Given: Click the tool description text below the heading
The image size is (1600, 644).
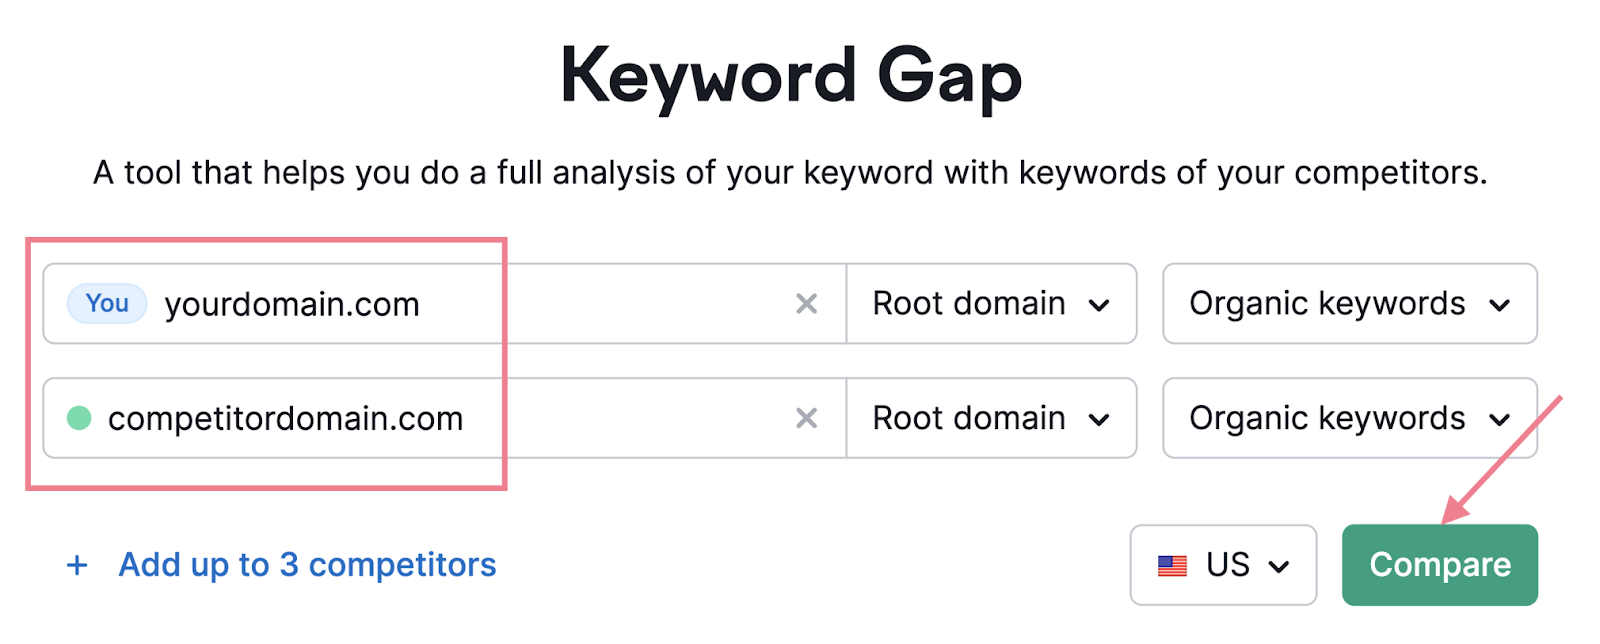Looking at the screenshot, I should pyautogui.click(x=790, y=172).
